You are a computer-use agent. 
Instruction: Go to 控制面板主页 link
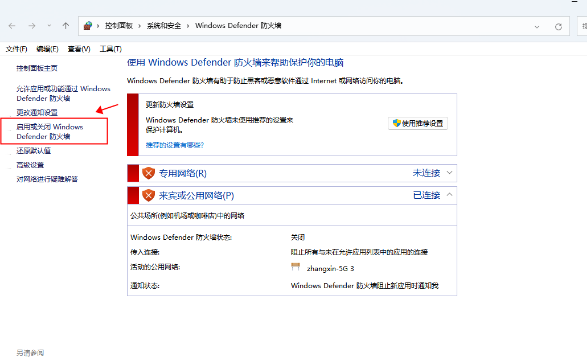tap(37, 68)
